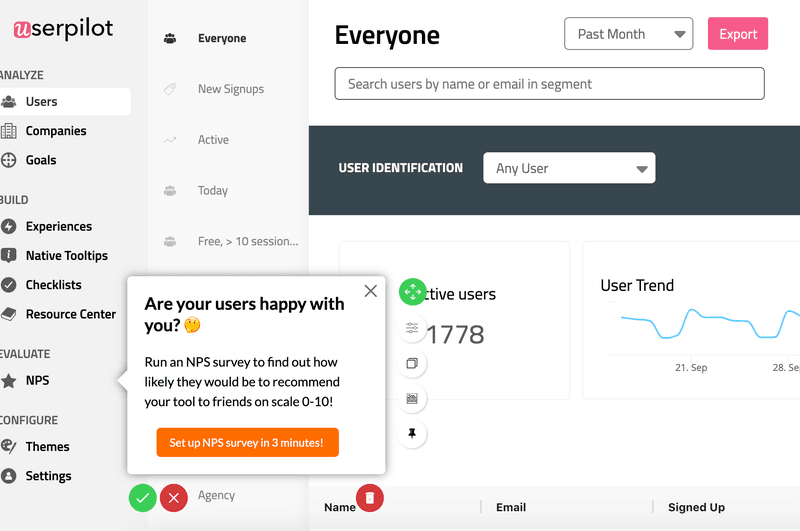Confirm with the green checkmark button
800x531 pixels.
[x=142, y=498]
